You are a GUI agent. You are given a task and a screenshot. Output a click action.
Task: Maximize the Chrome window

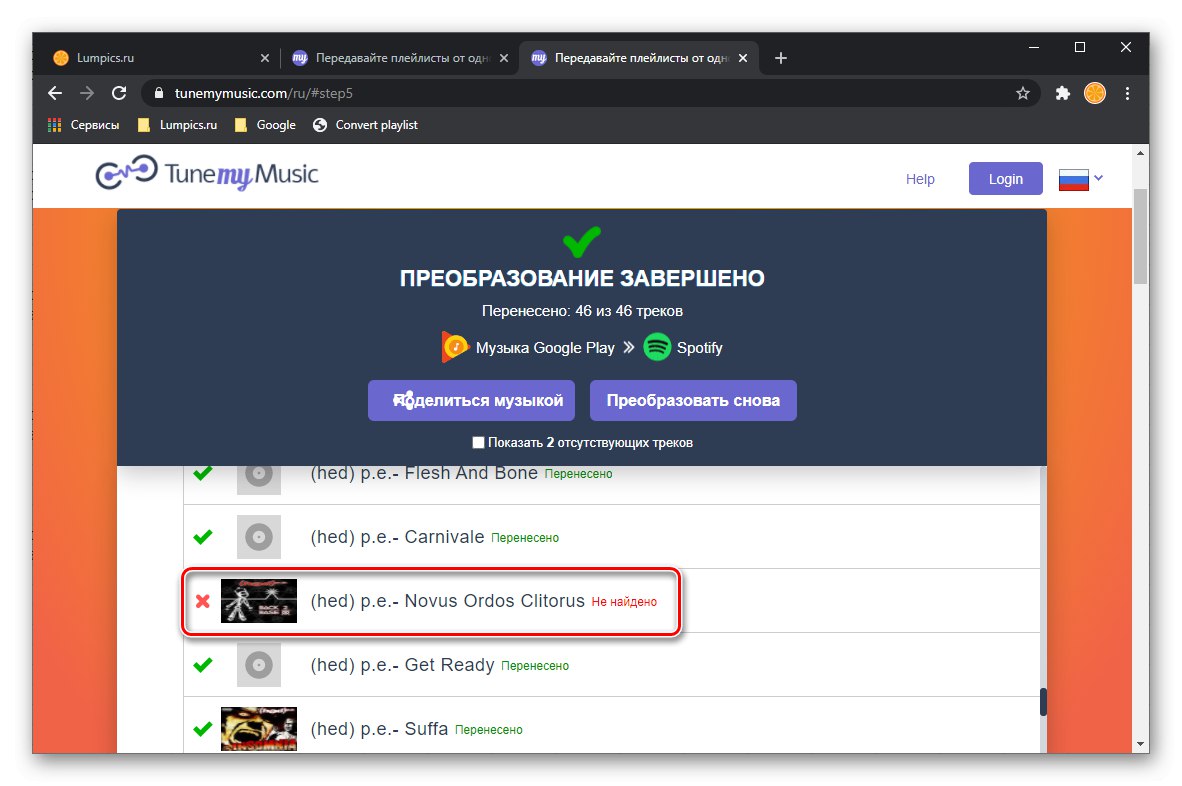[1079, 47]
